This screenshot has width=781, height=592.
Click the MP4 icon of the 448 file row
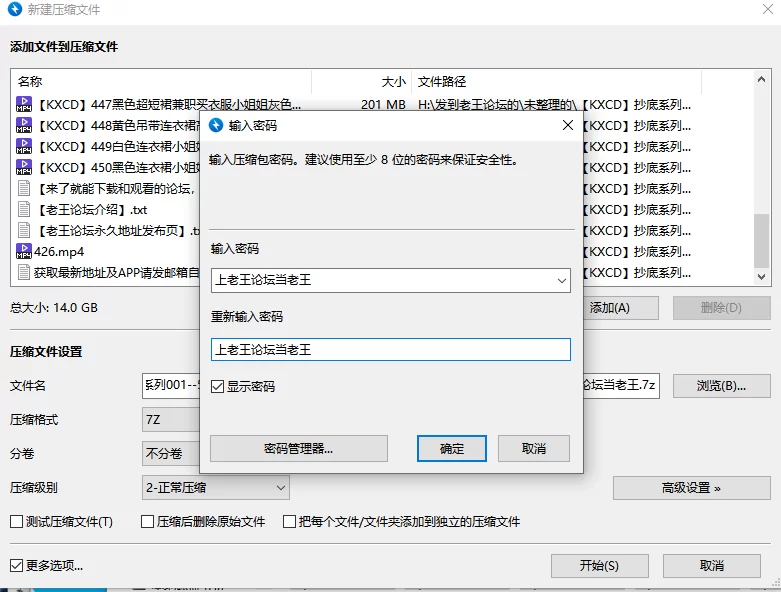24,125
